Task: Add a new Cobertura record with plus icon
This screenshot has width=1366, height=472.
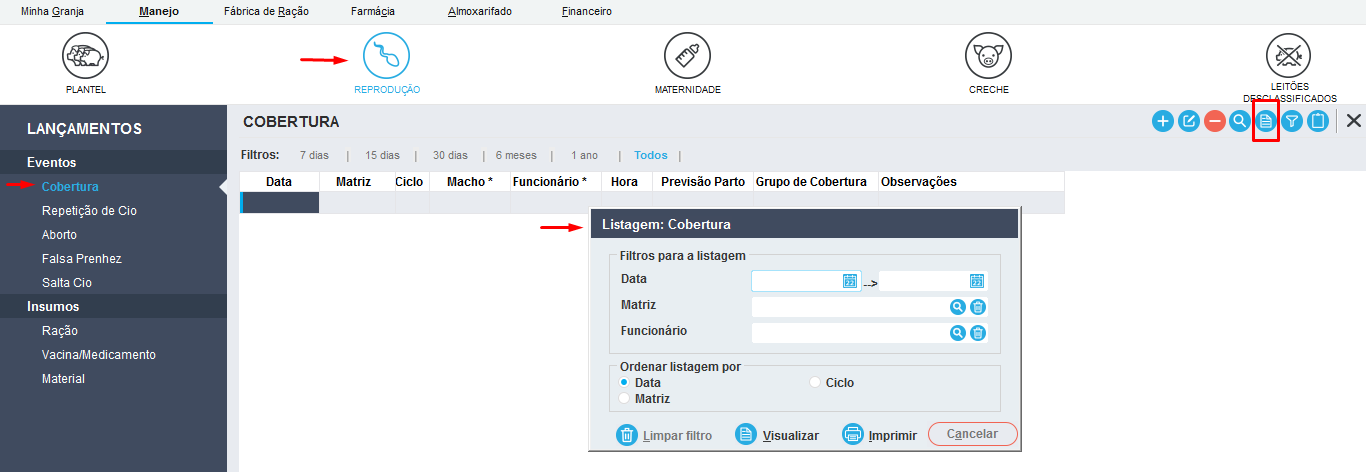Action: tap(1163, 121)
